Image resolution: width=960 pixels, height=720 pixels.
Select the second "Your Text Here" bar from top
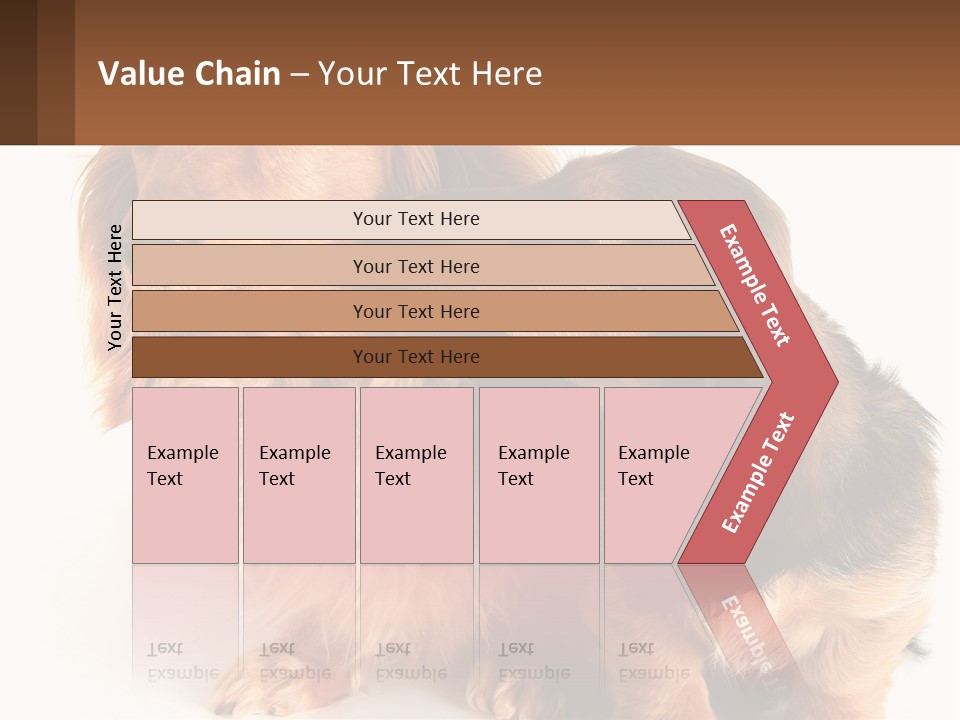[415, 266]
